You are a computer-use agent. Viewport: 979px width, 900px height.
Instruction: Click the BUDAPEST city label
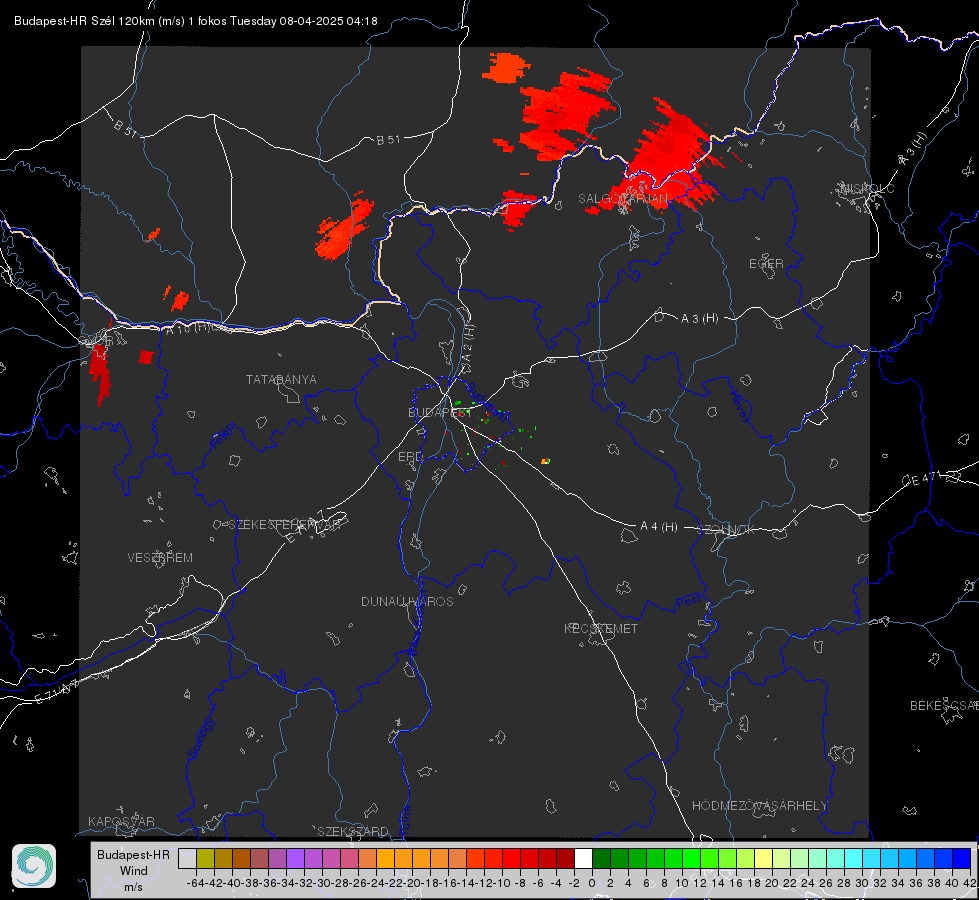[440, 413]
